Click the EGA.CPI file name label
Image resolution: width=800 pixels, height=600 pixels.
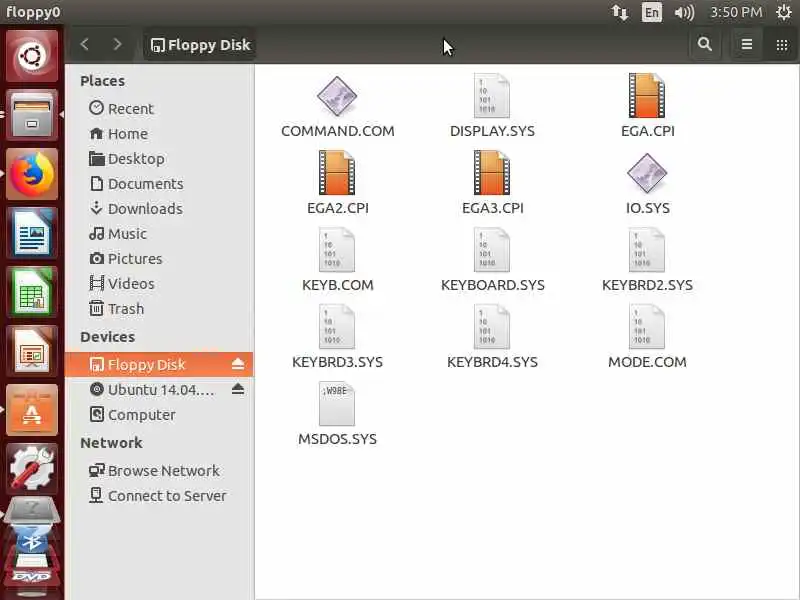point(647,131)
